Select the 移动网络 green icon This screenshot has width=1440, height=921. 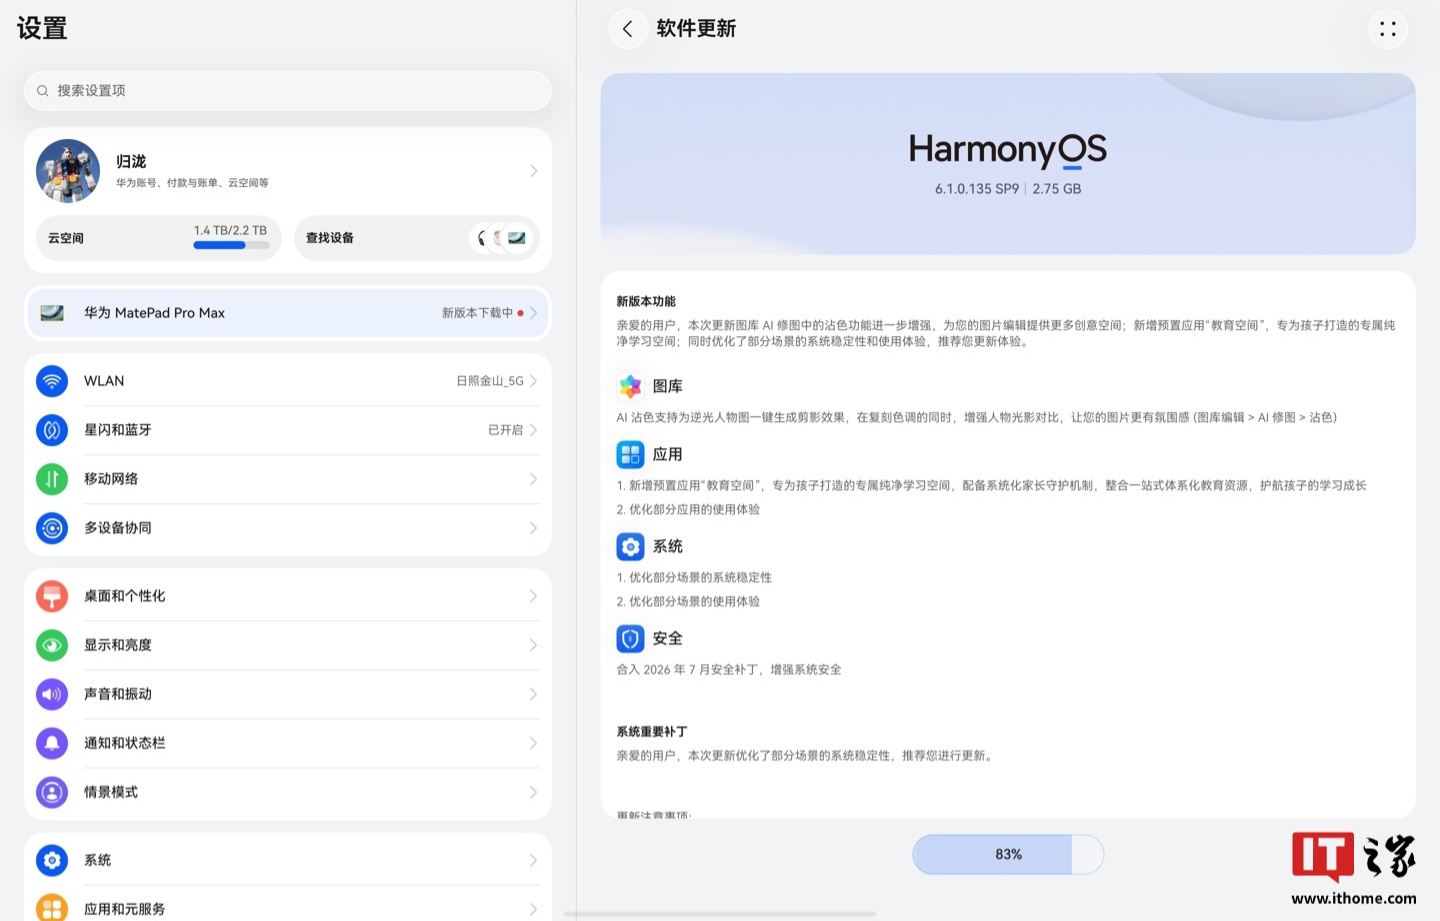(52, 479)
